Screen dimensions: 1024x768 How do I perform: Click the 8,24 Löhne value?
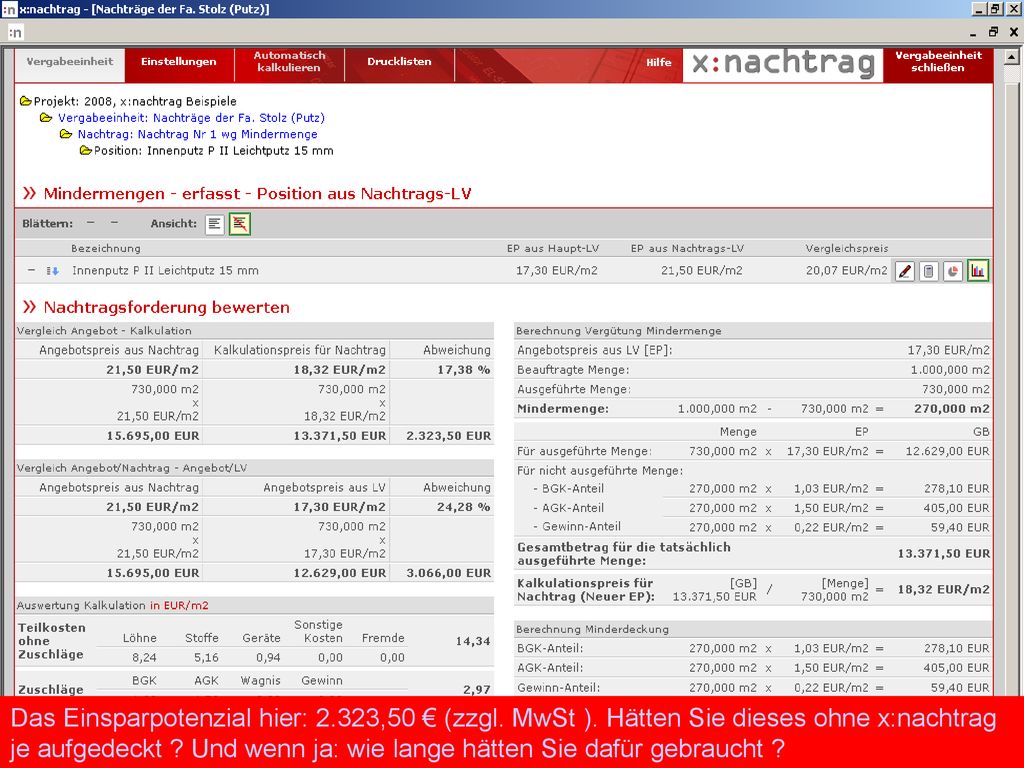pyautogui.click(x=144, y=658)
